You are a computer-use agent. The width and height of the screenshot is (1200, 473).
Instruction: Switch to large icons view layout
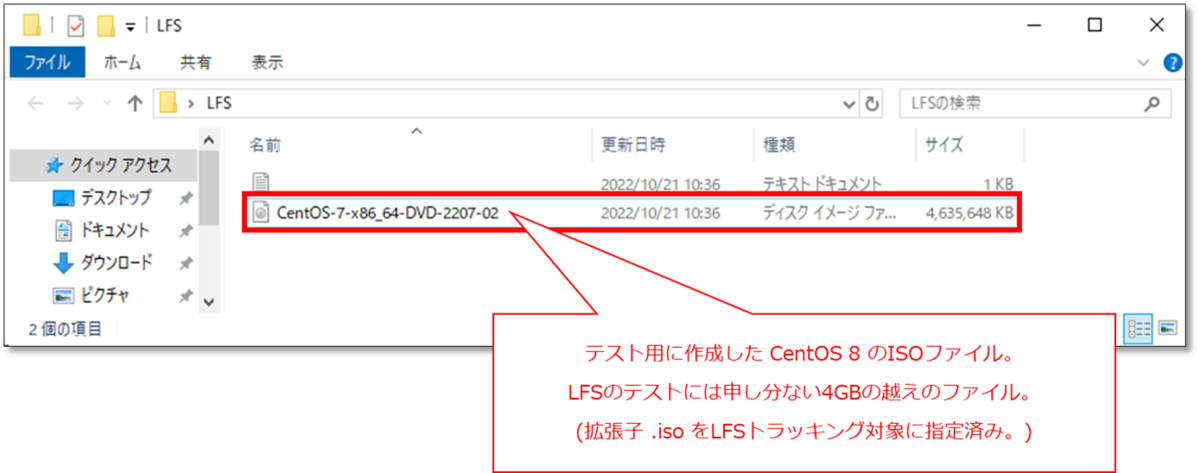(x=1167, y=327)
